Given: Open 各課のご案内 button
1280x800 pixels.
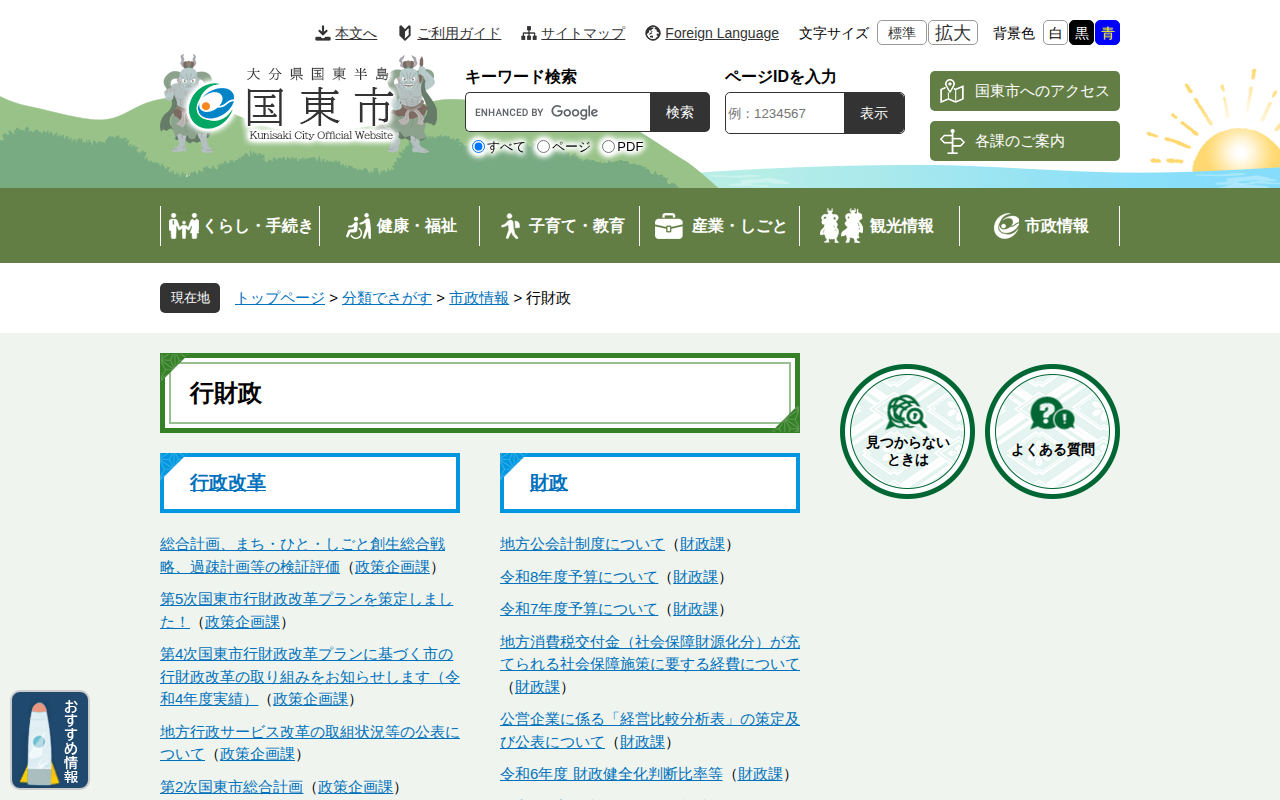Looking at the screenshot, I should (x=1025, y=141).
